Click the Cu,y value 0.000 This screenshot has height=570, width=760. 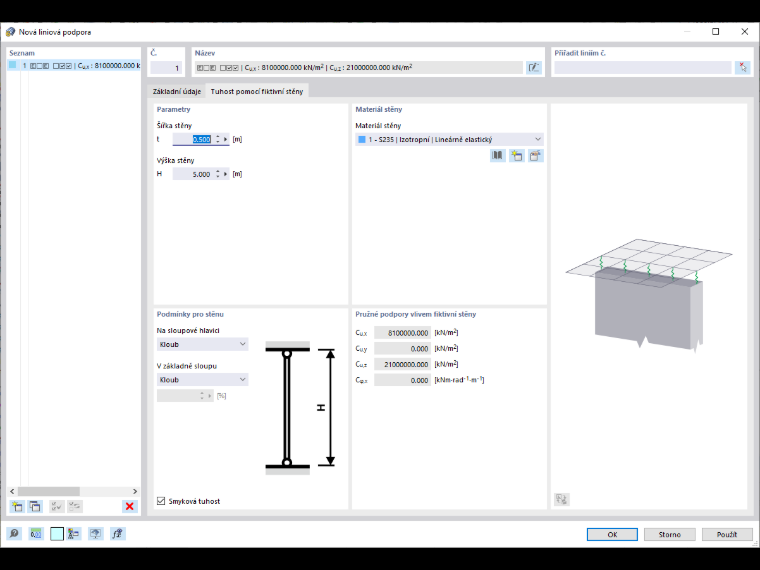click(x=402, y=348)
